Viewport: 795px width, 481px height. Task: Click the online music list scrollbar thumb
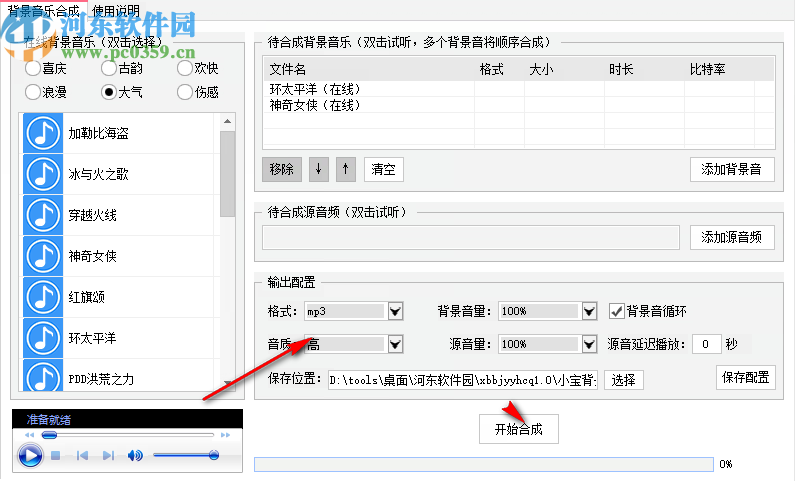228,174
